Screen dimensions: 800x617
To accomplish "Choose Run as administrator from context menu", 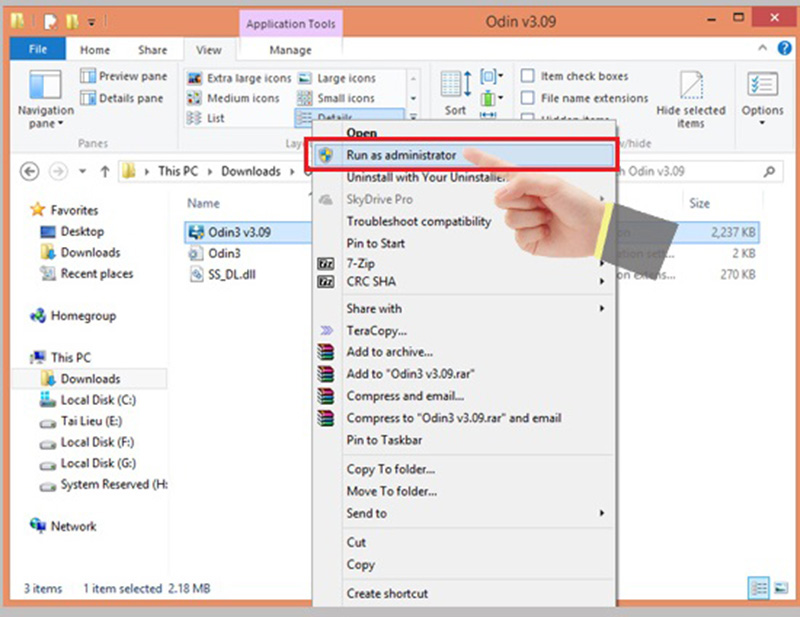I will point(401,155).
